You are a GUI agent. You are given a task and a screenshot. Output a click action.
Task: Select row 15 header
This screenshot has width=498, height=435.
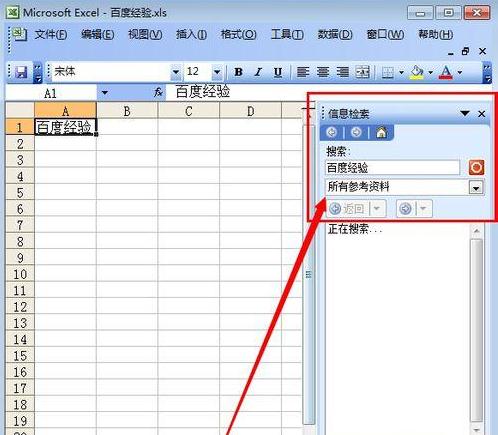(20, 355)
